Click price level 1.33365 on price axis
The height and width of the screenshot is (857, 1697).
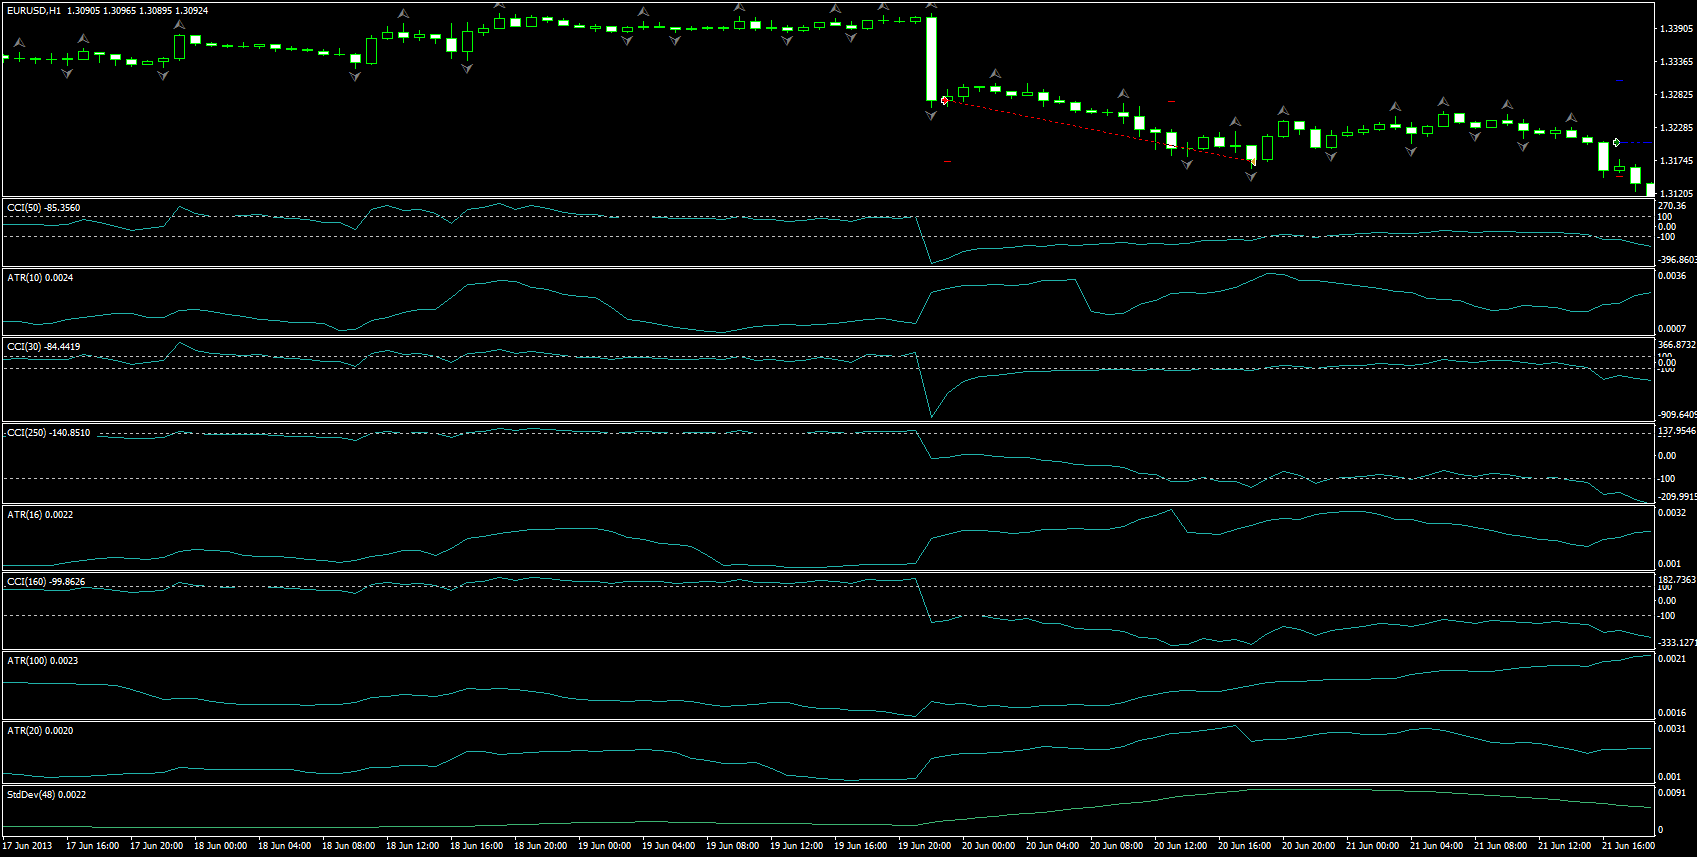click(1676, 62)
